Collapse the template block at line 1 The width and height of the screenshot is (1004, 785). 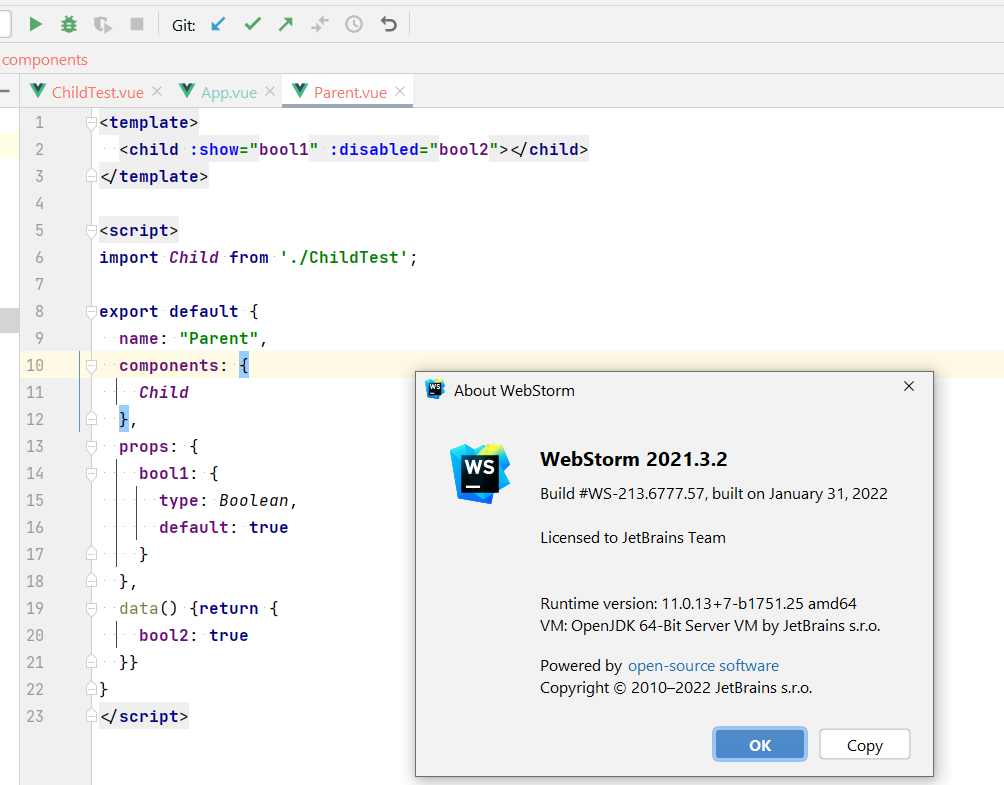tap(91, 123)
